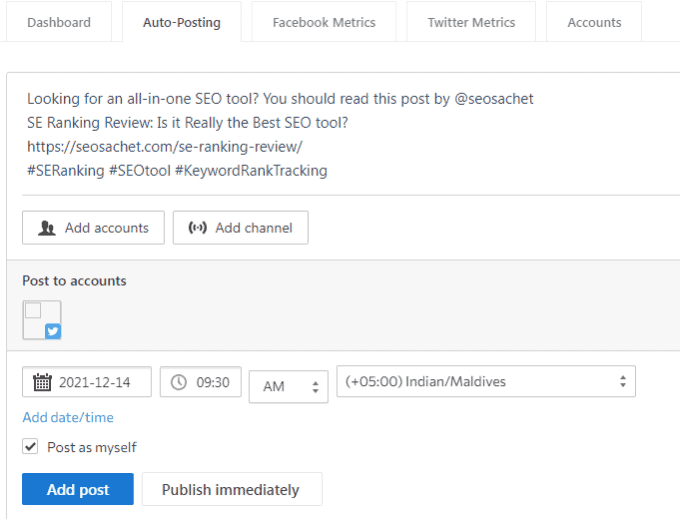
Task: Open the Indian/Maldives timezone dropdown
Action: click(486, 381)
